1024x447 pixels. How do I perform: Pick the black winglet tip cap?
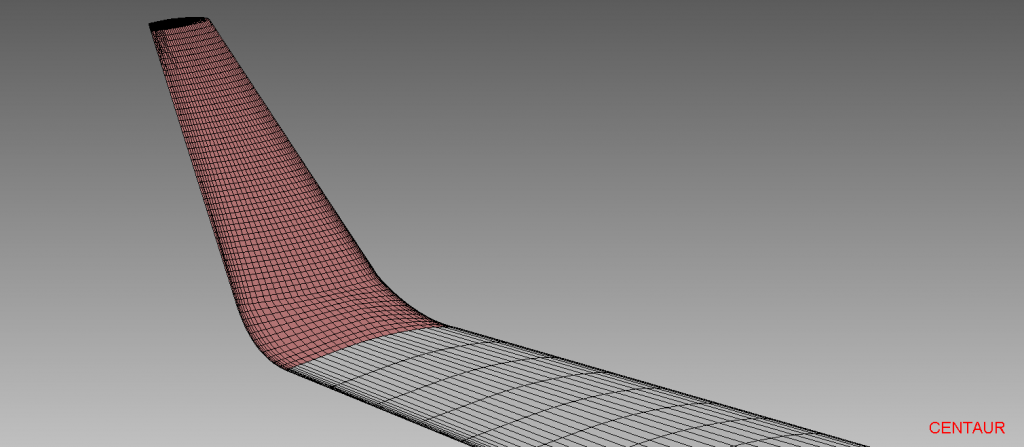(178, 23)
